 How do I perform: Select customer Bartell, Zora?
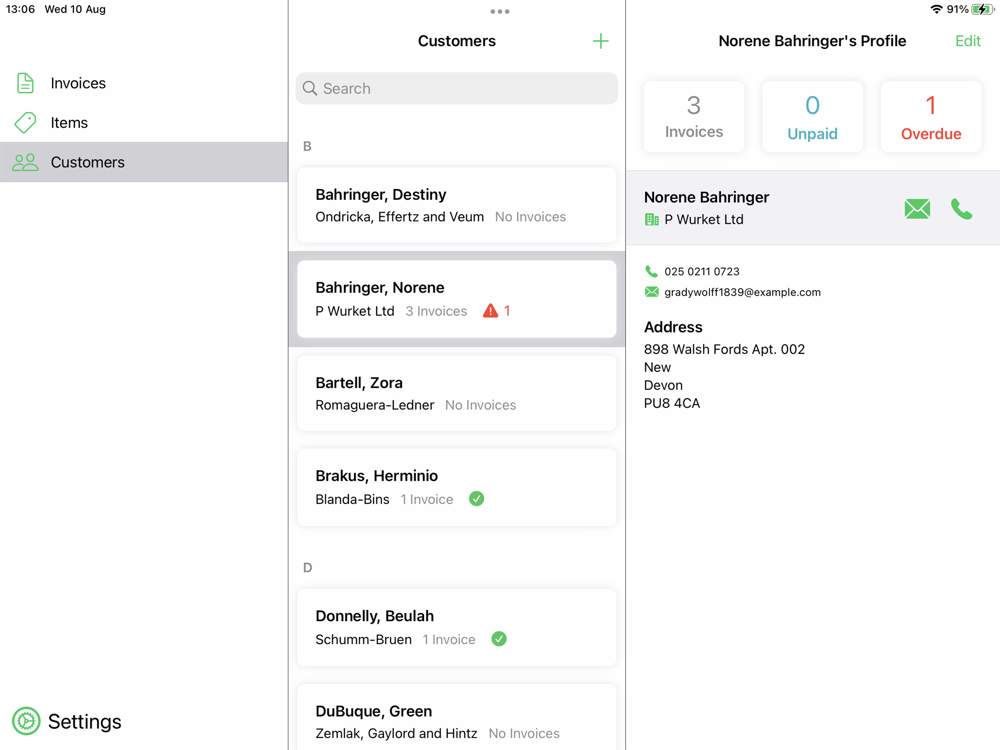[x=457, y=393]
